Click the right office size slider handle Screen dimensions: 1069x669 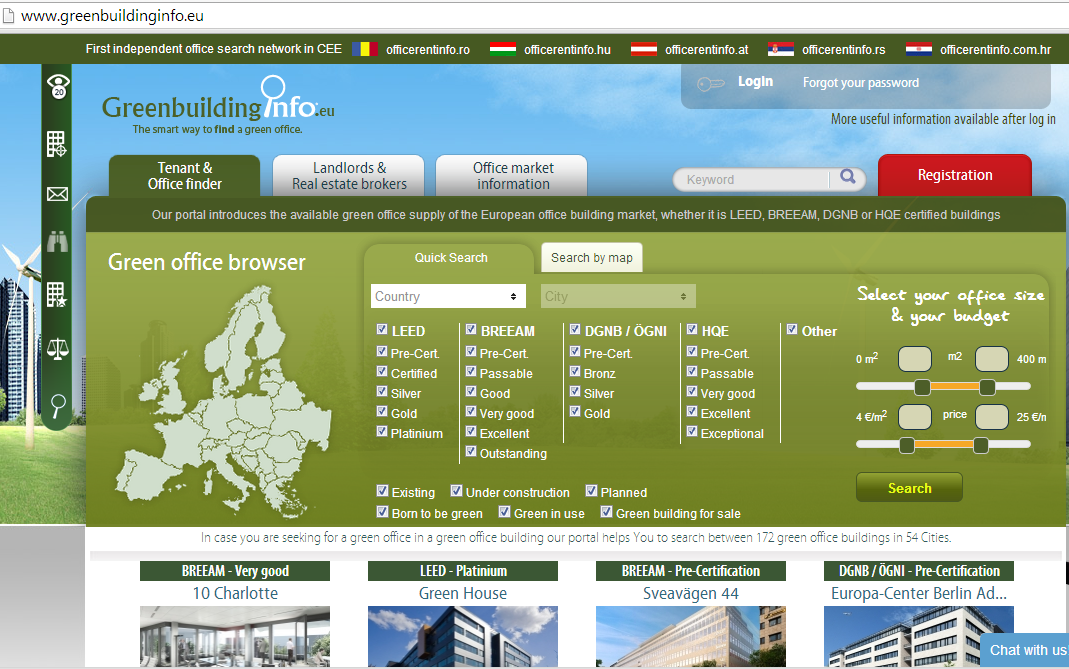(x=987, y=387)
